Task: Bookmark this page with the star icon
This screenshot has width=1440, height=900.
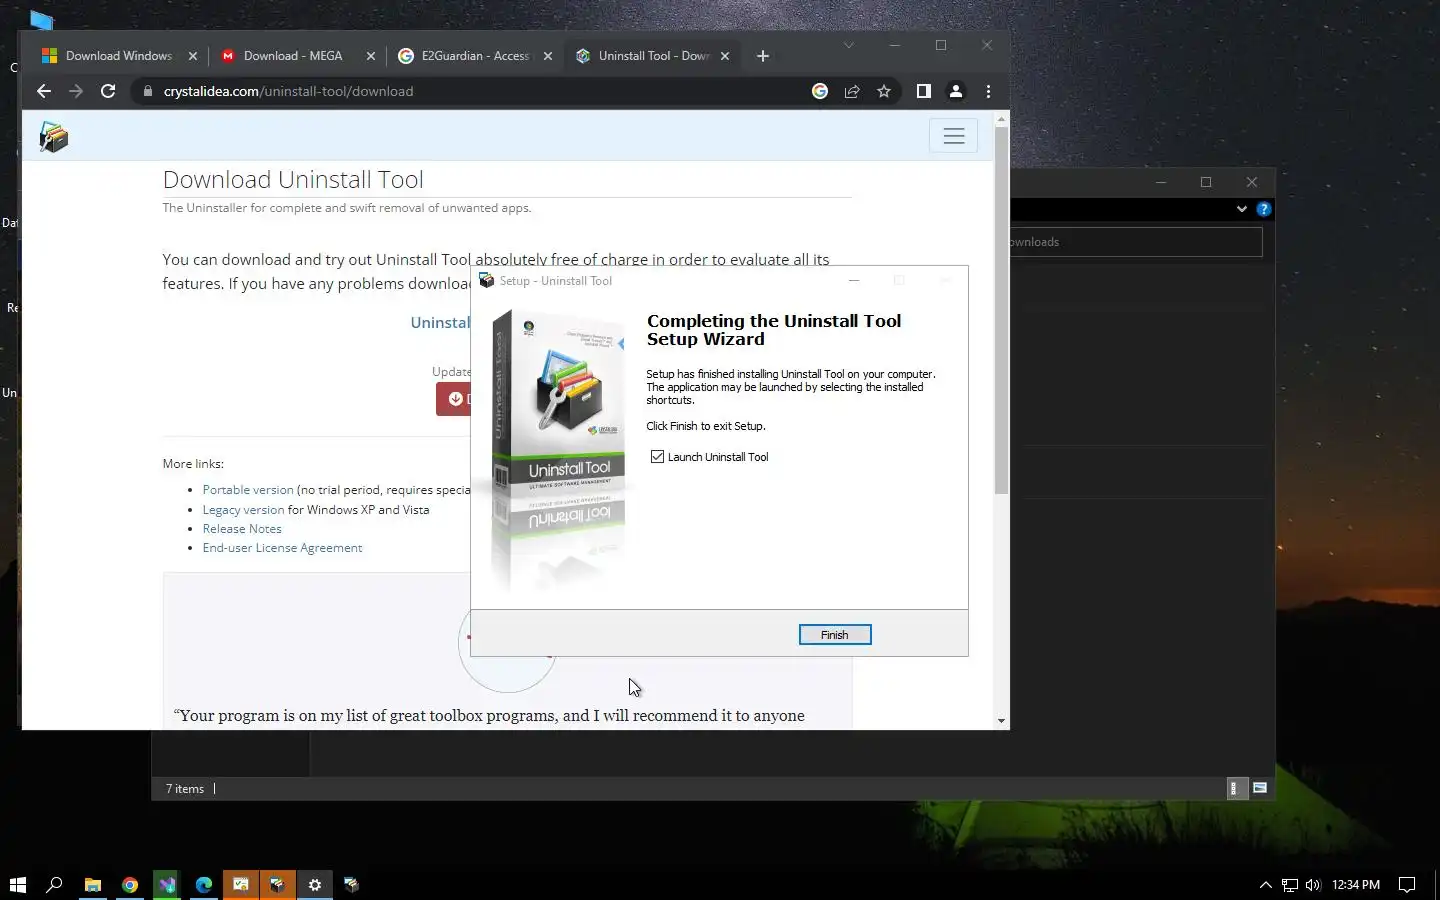Action: (x=884, y=91)
